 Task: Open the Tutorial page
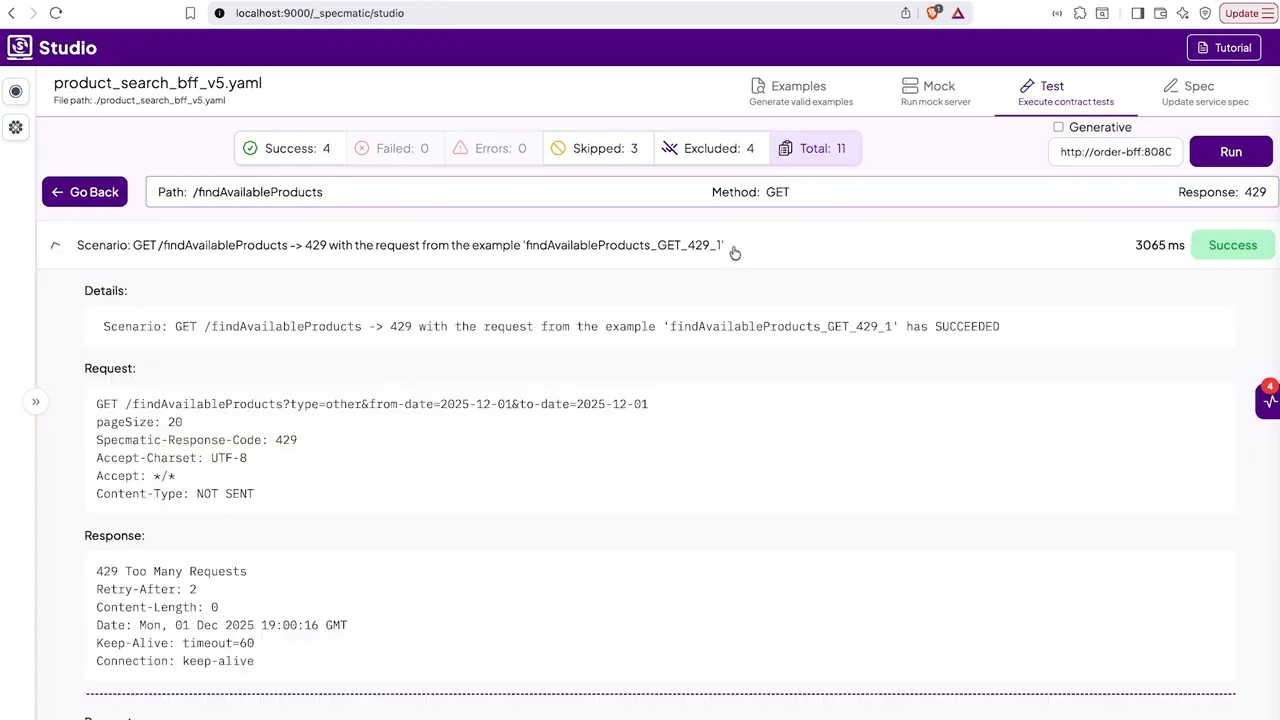click(x=1224, y=47)
